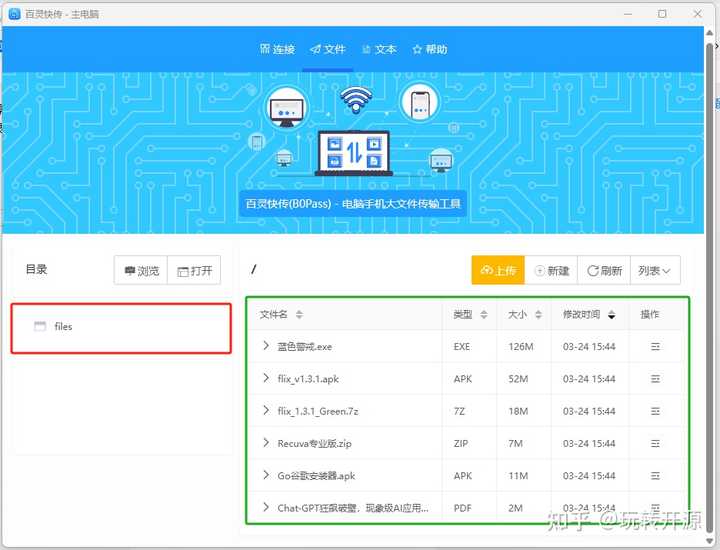Click the folder icon beside files
Screen dimensions: 720x550
pyautogui.click(x=40, y=326)
